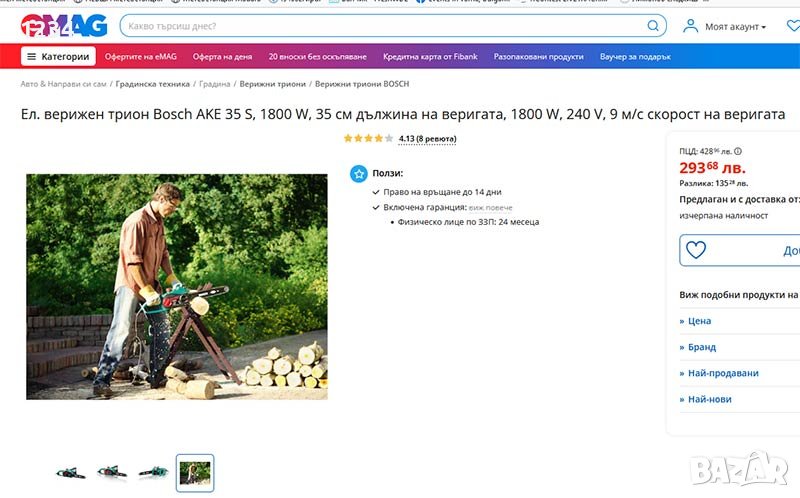
Task: Open the 4.13 (8 ревюта) reviews link
Action: tap(427, 139)
